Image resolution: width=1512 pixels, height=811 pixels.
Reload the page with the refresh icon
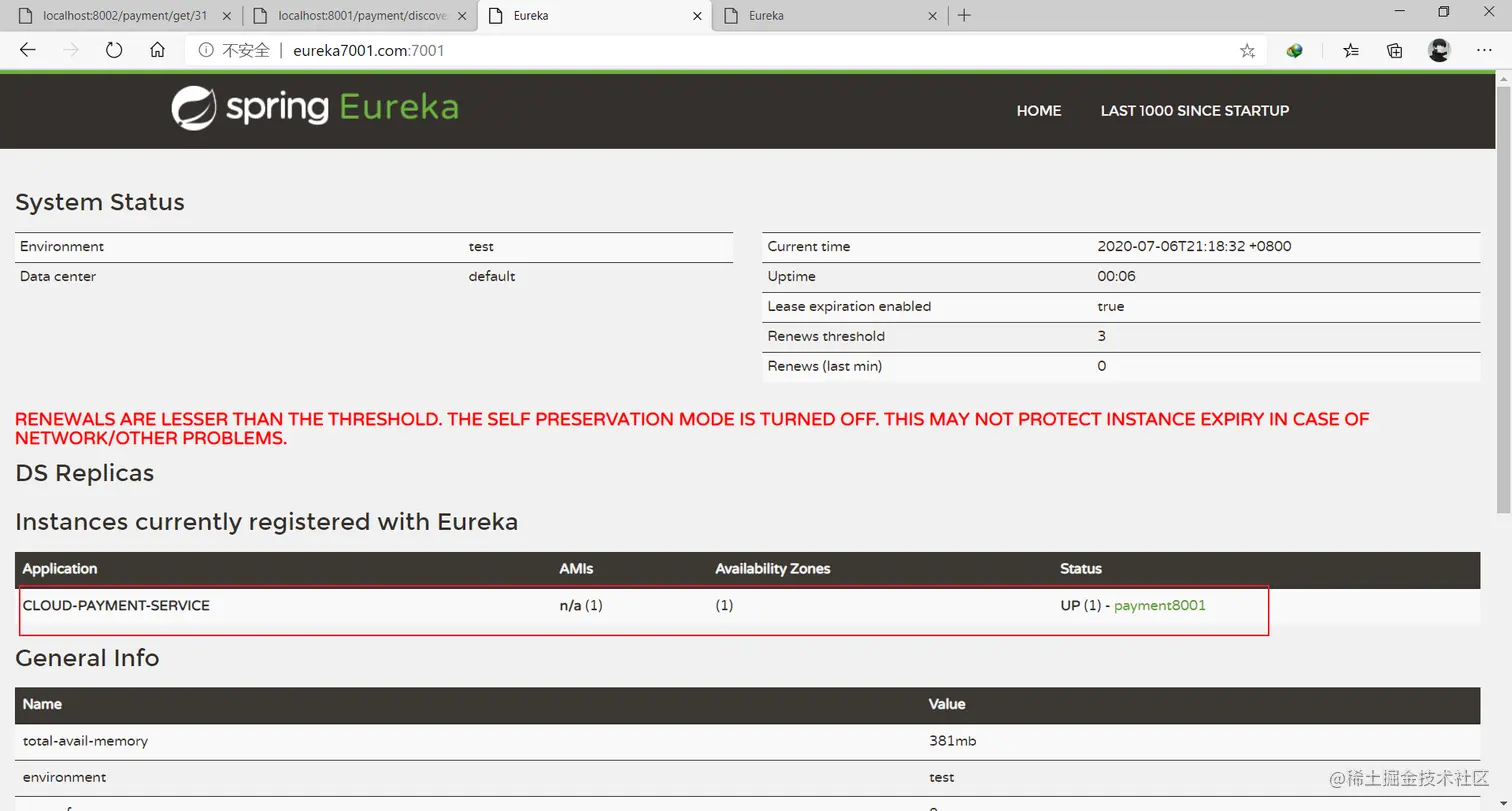point(114,50)
